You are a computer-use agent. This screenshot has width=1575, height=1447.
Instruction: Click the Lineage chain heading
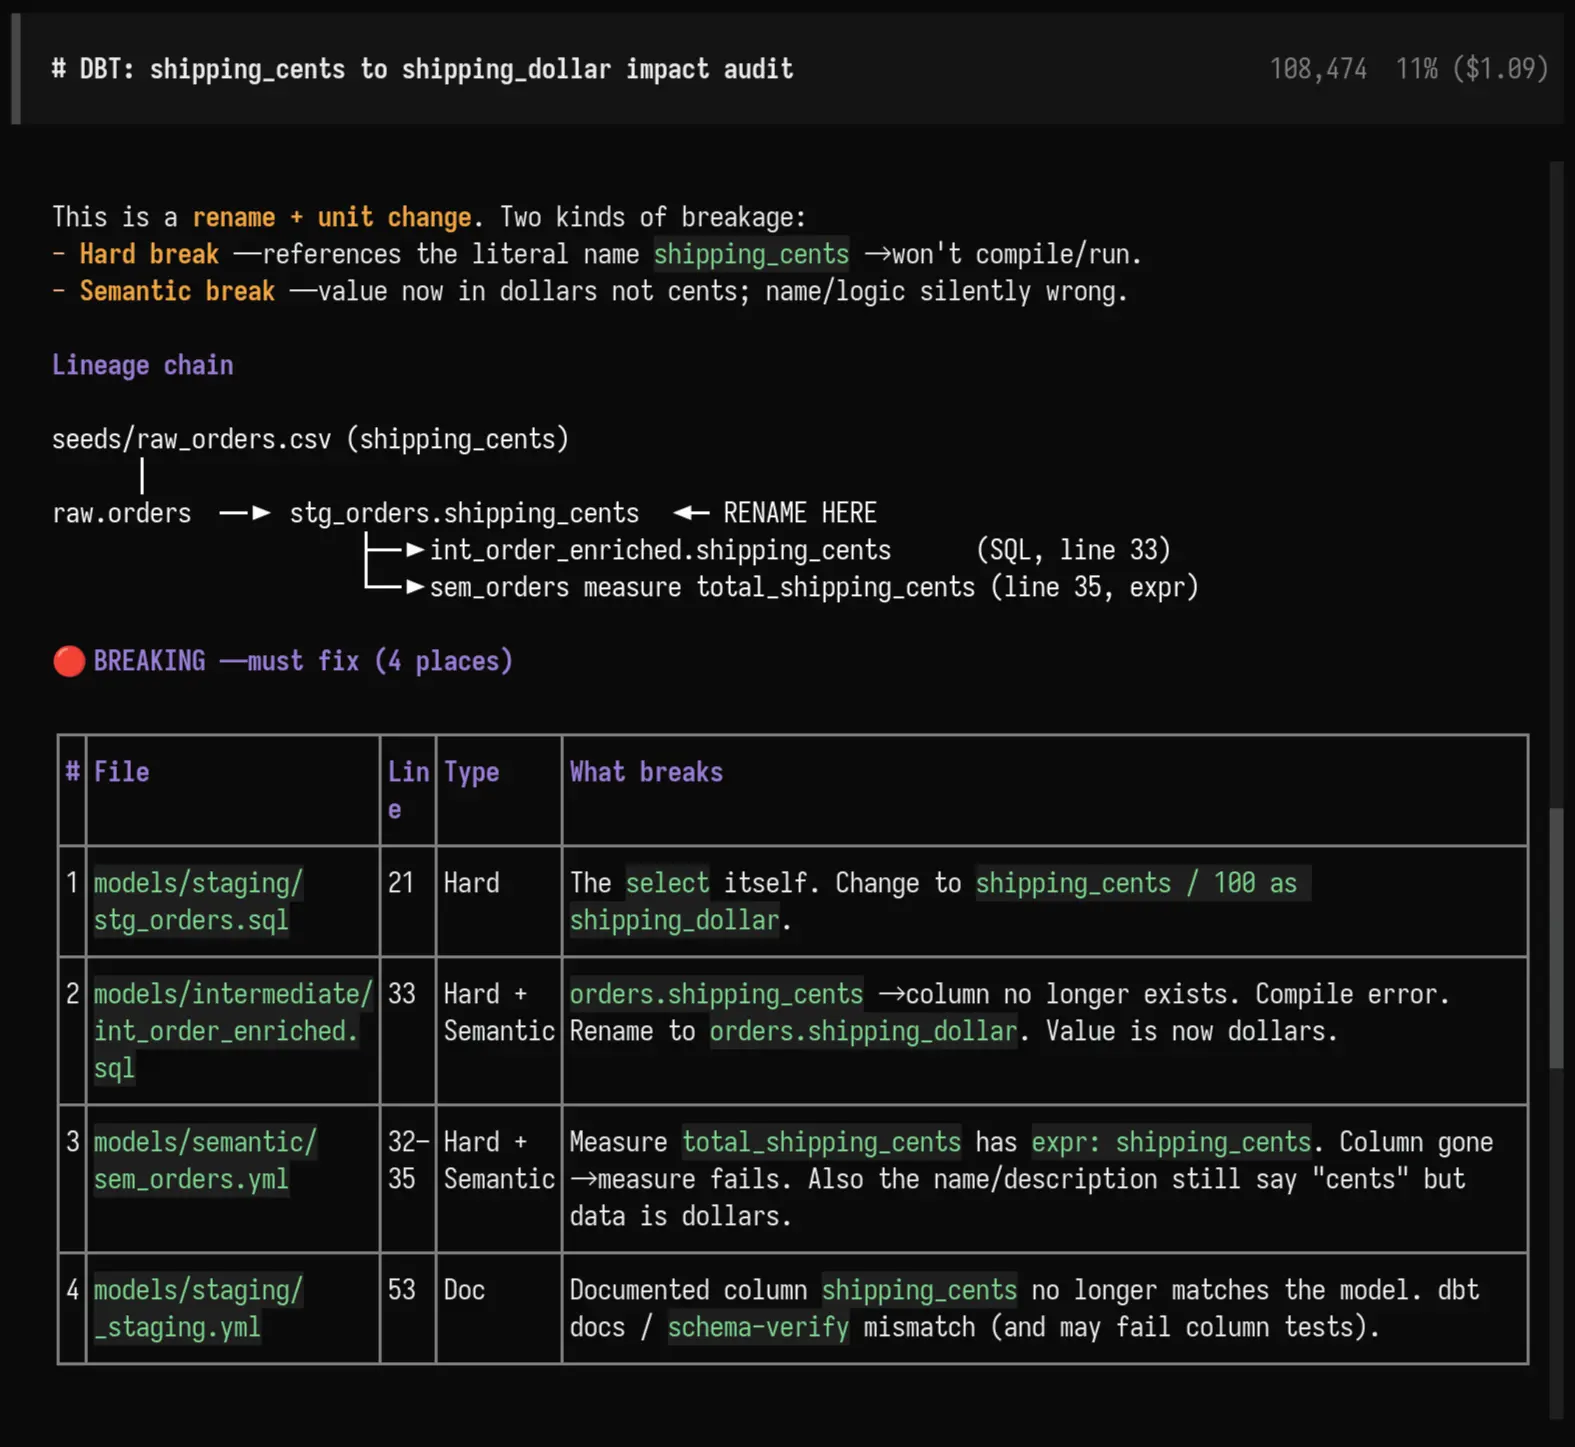[x=143, y=365]
